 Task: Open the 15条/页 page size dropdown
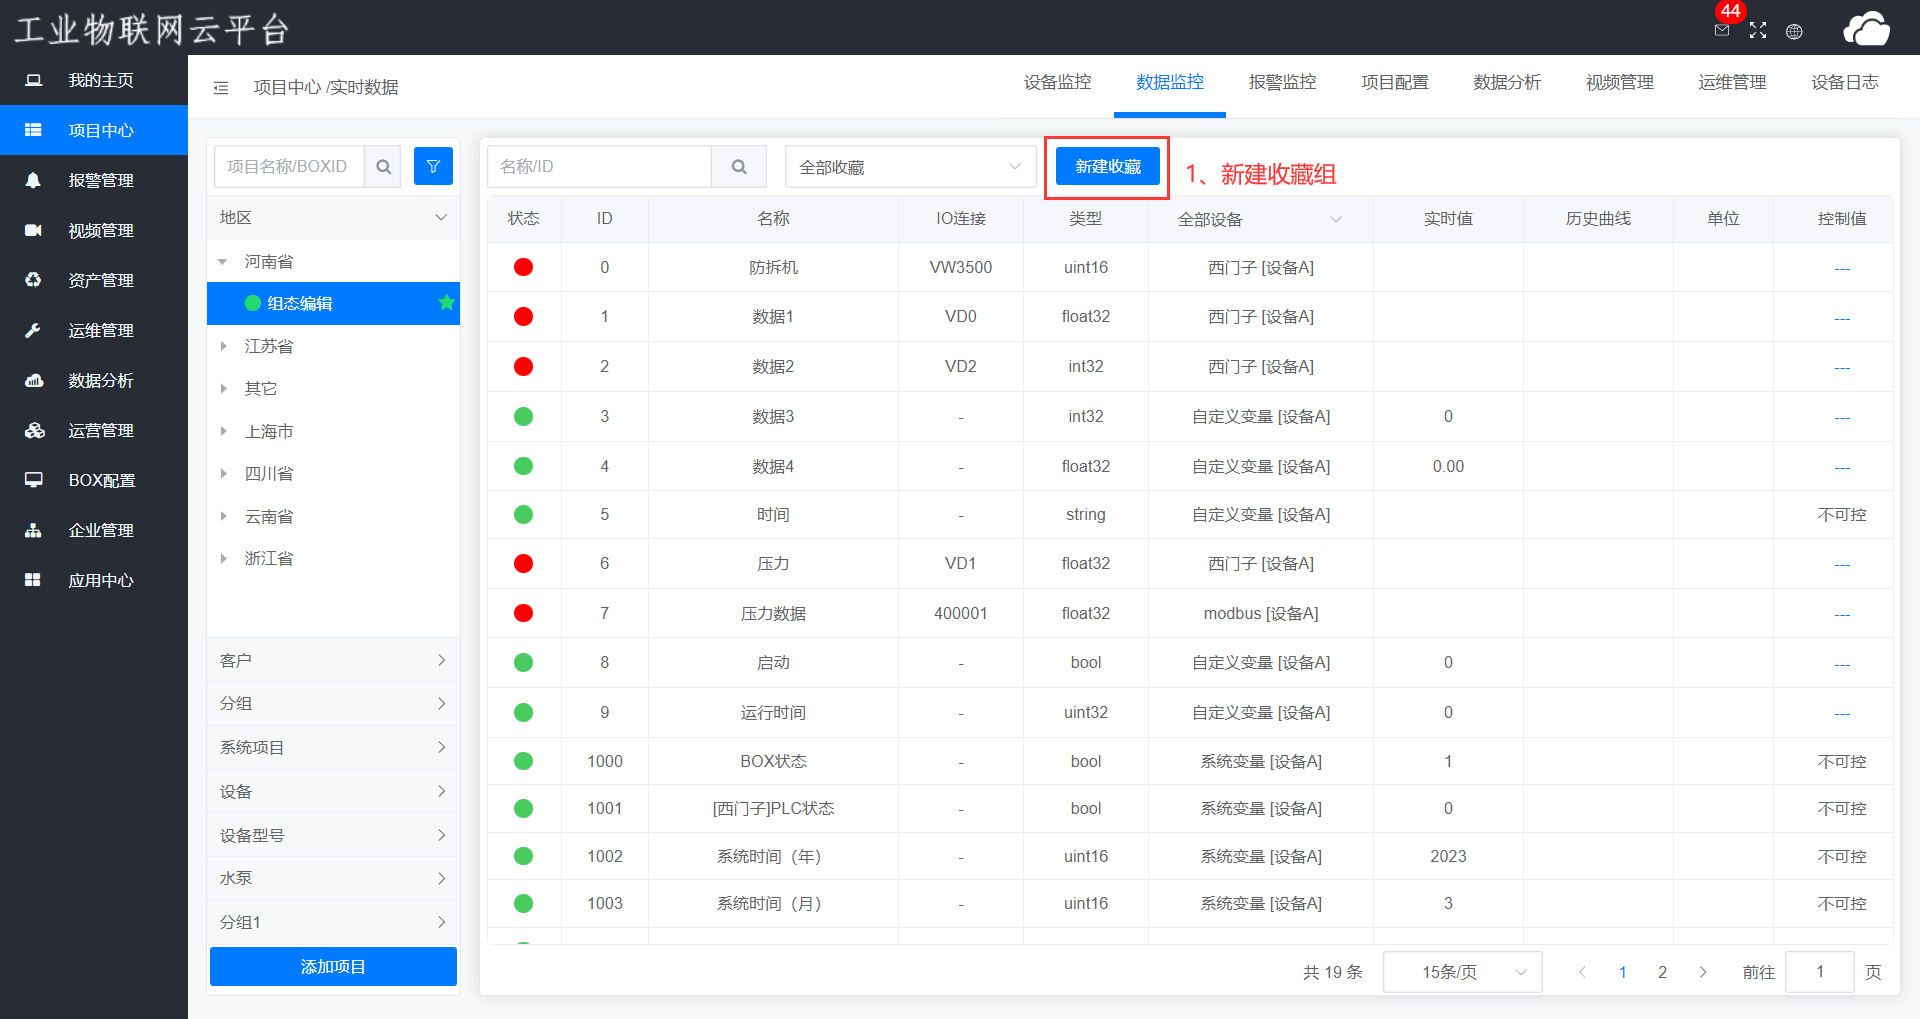(1462, 972)
